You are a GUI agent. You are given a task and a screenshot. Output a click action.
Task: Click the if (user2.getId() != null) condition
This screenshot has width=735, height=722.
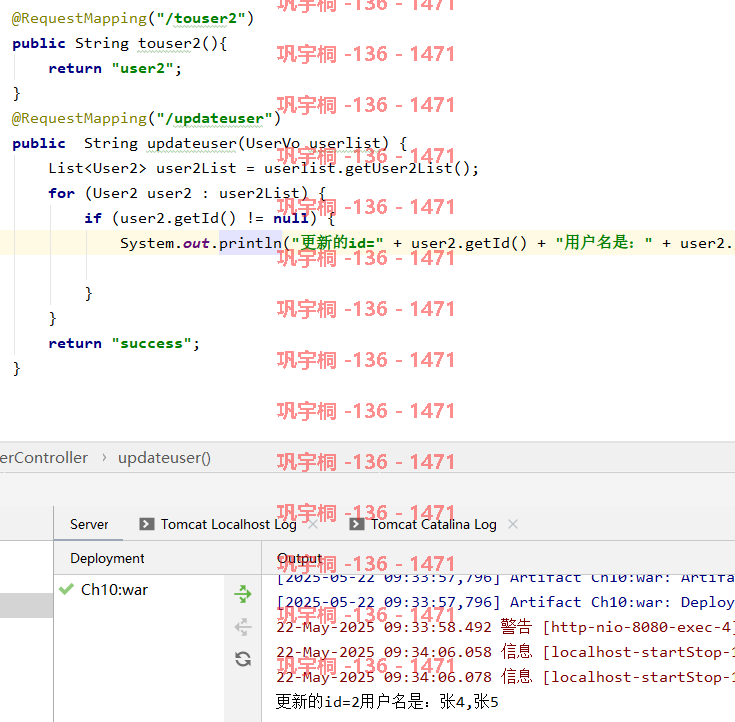214,218
